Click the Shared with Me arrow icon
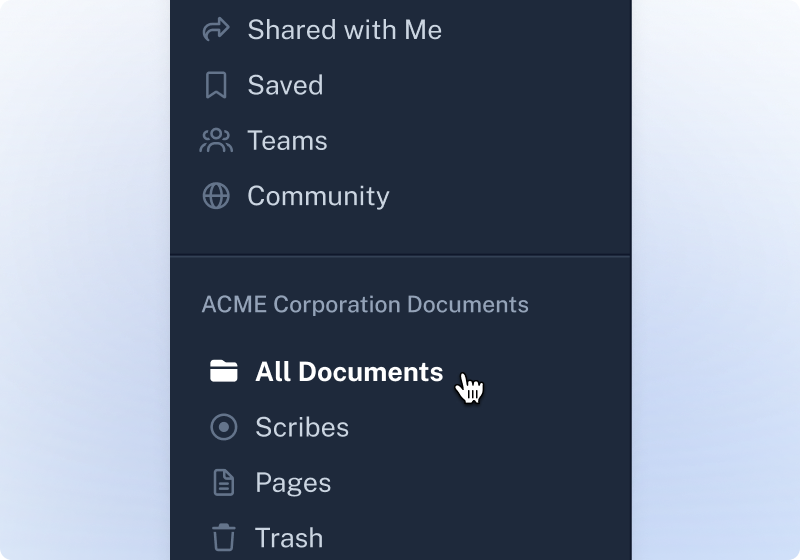The height and width of the screenshot is (560, 800). point(216,29)
